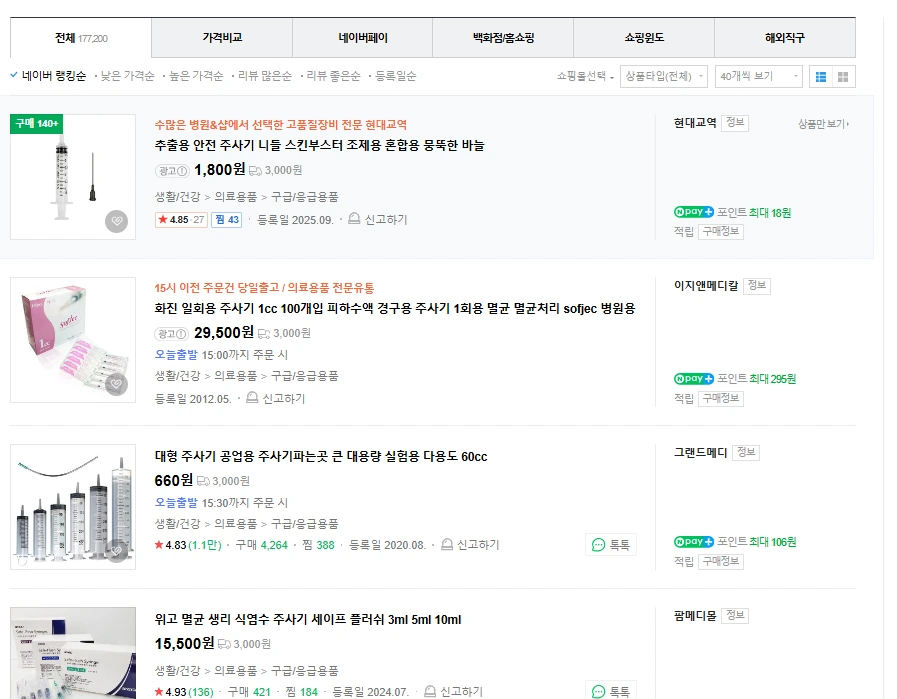Open 톡톡 chat with seller 그랜드메디
This screenshot has height=699, width=897.
[x=610, y=546]
